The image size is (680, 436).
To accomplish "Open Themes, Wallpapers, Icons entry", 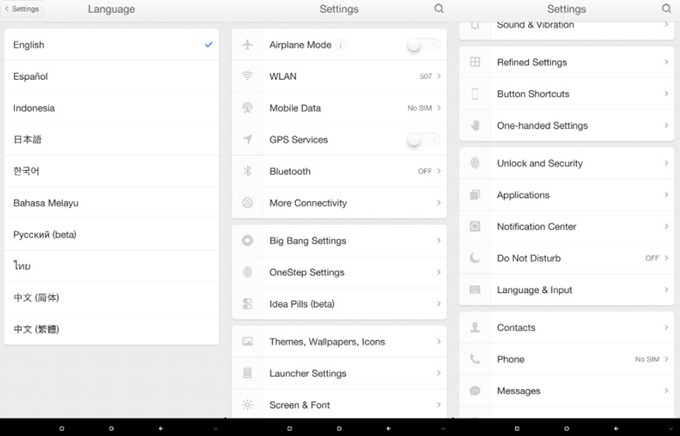I will (x=340, y=342).
